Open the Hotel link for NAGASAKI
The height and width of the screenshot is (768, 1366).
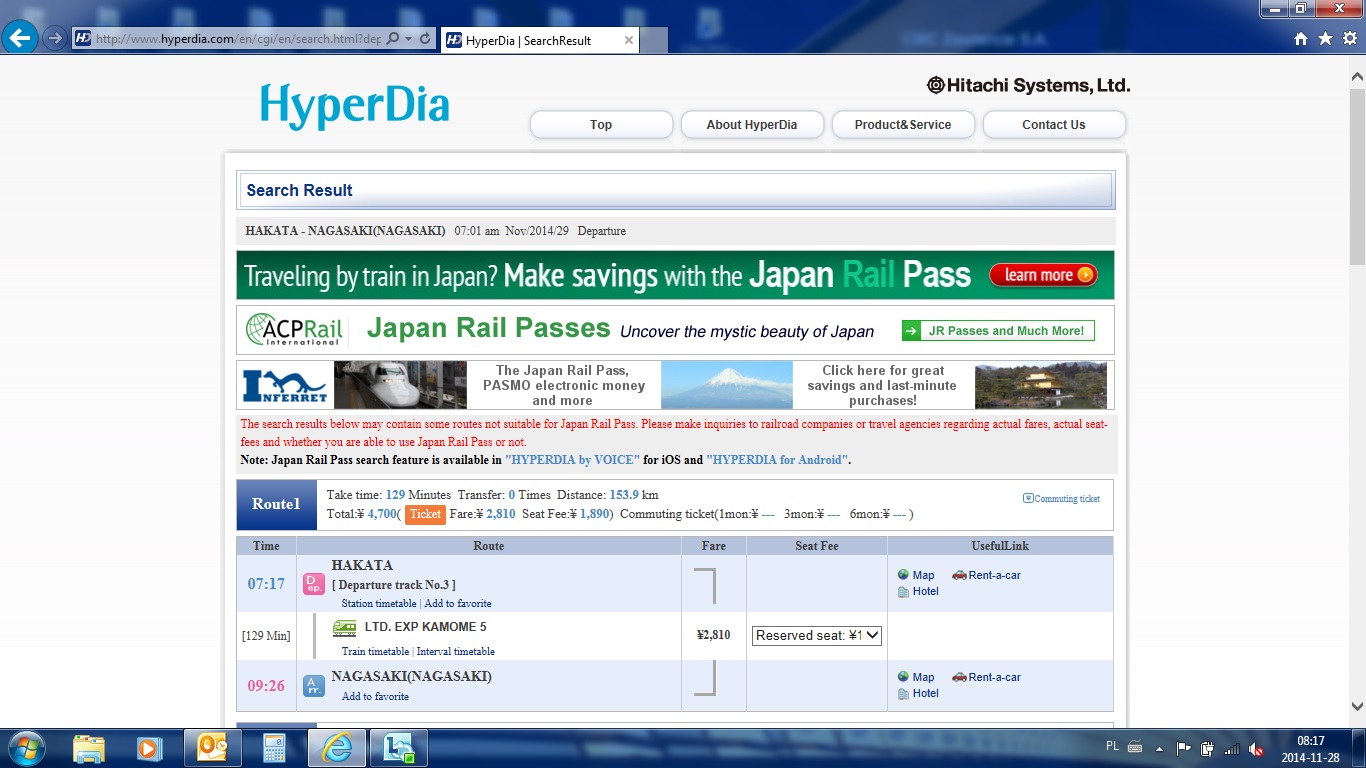point(918,694)
